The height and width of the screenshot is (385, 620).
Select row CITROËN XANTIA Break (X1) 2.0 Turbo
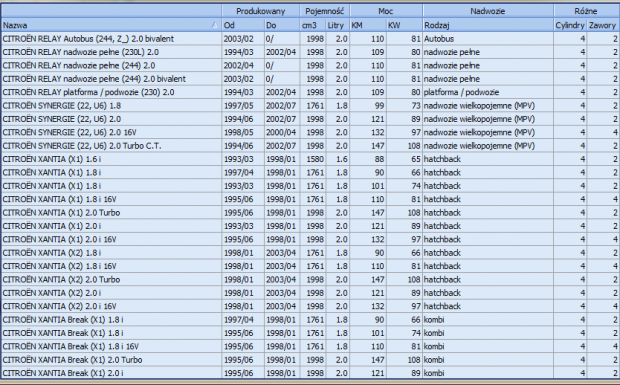click(310, 360)
